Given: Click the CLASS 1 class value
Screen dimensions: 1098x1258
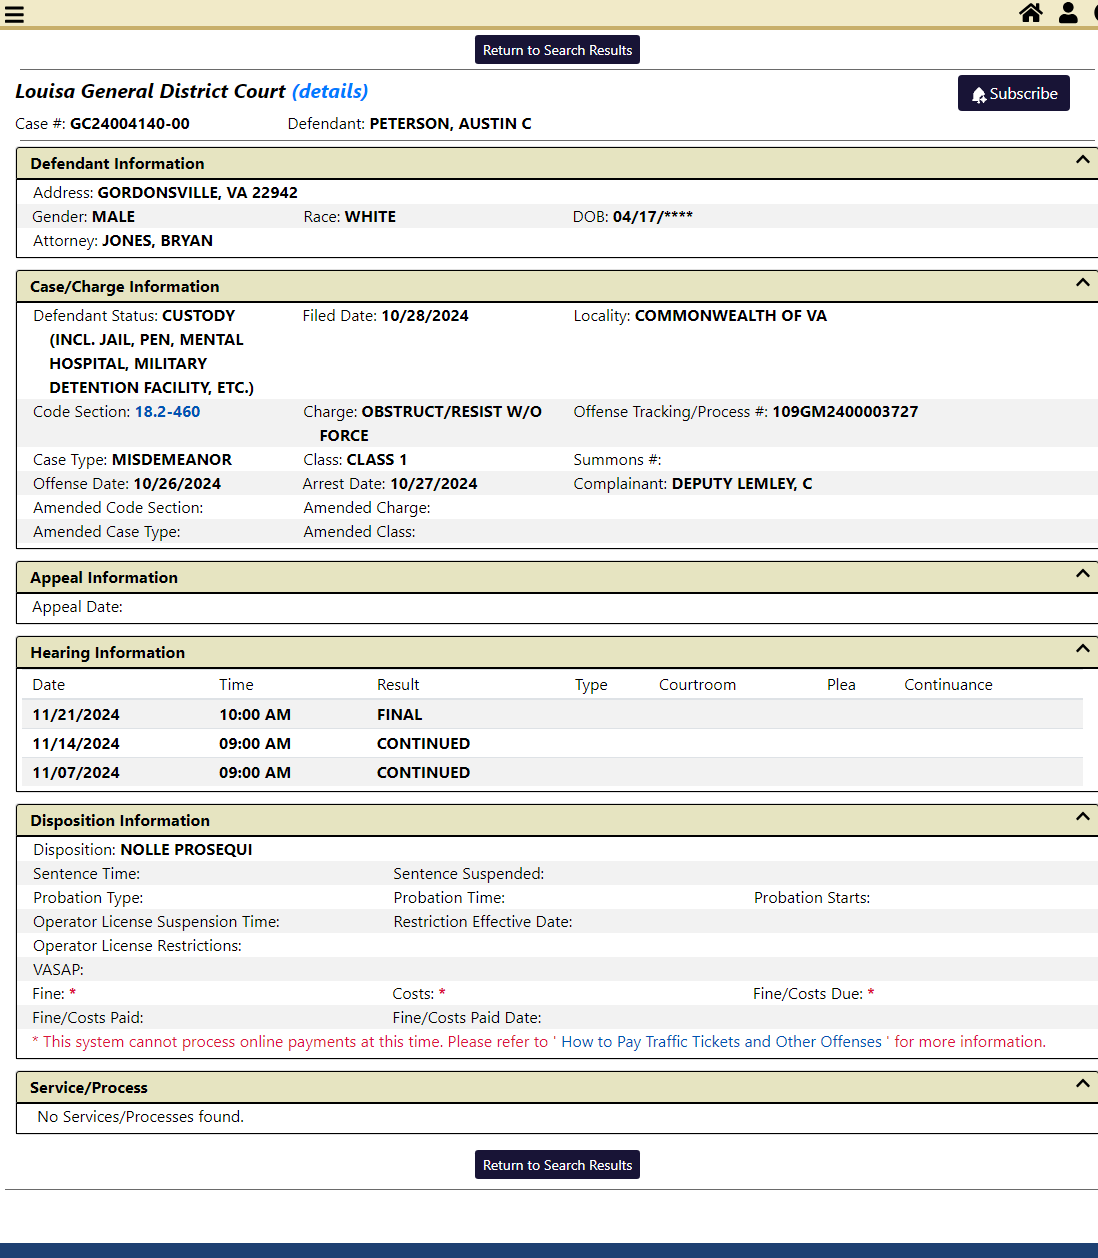Looking at the screenshot, I should click(376, 460).
